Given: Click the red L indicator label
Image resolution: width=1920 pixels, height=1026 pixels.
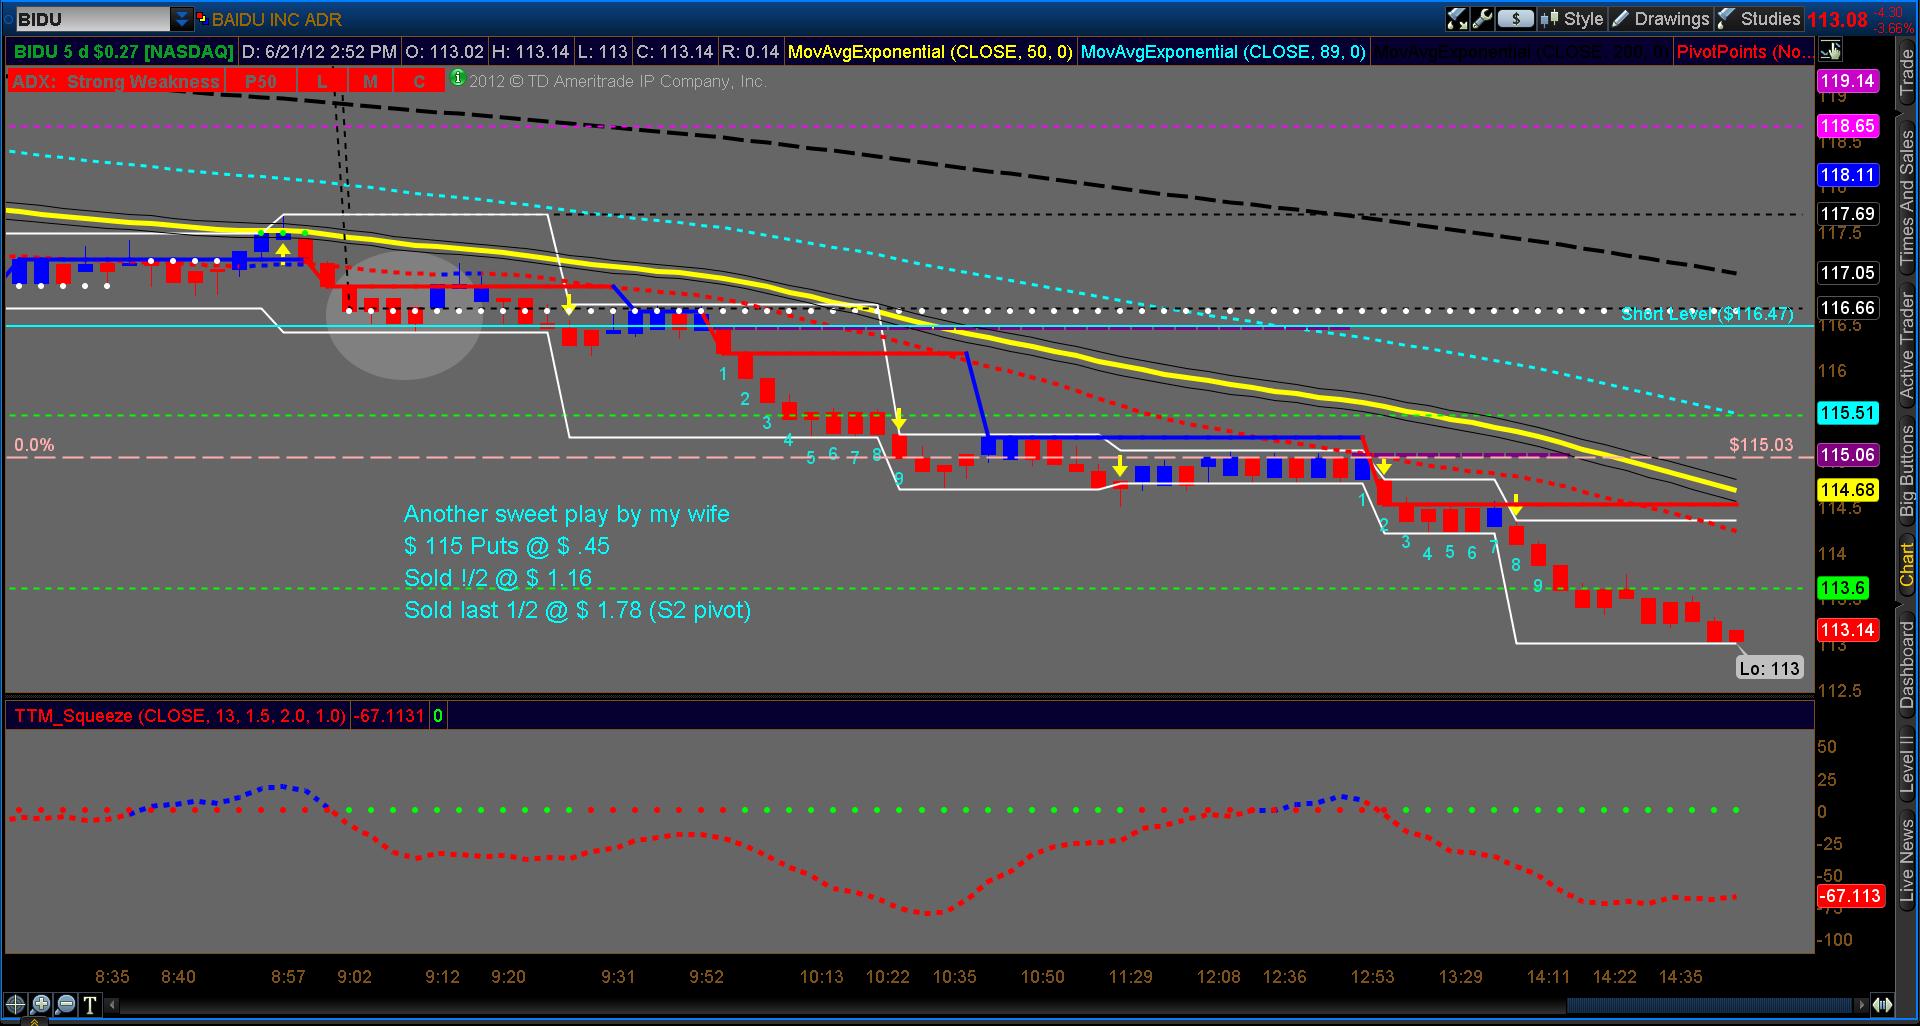Looking at the screenshot, I should (x=322, y=82).
